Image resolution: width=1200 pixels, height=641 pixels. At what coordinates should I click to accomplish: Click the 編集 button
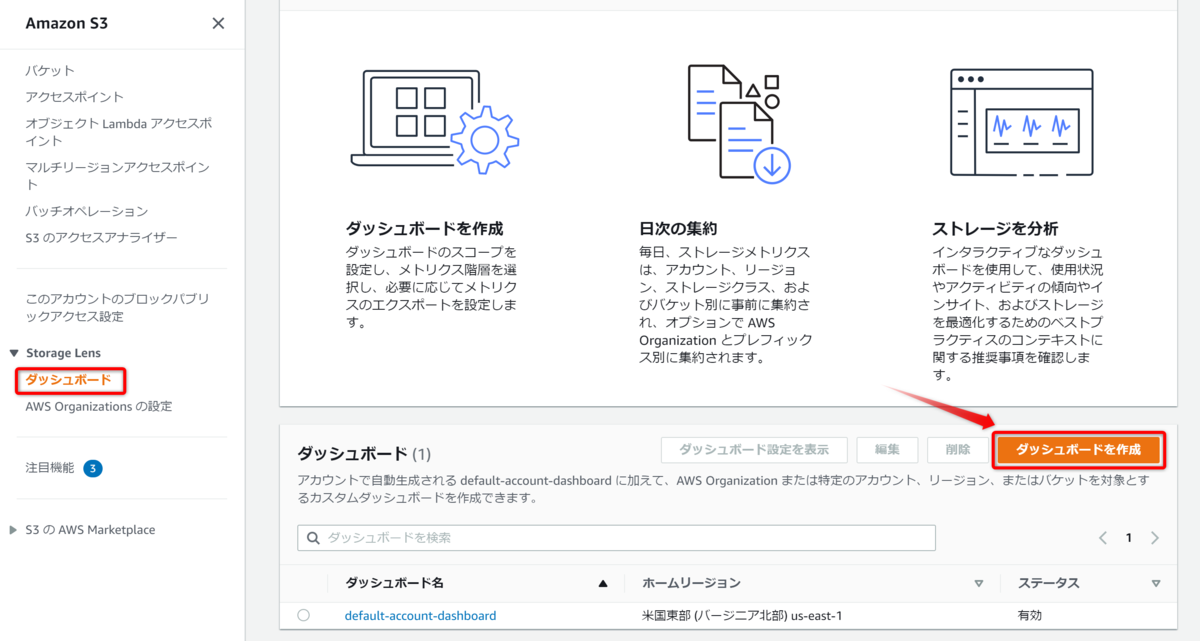click(887, 450)
